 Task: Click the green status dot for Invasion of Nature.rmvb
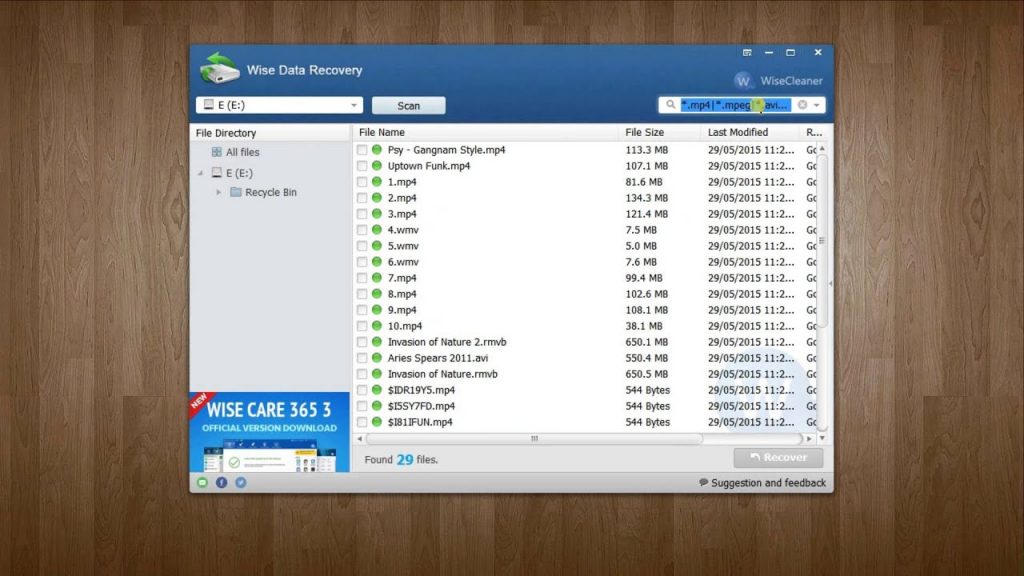(x=377, y=374)
